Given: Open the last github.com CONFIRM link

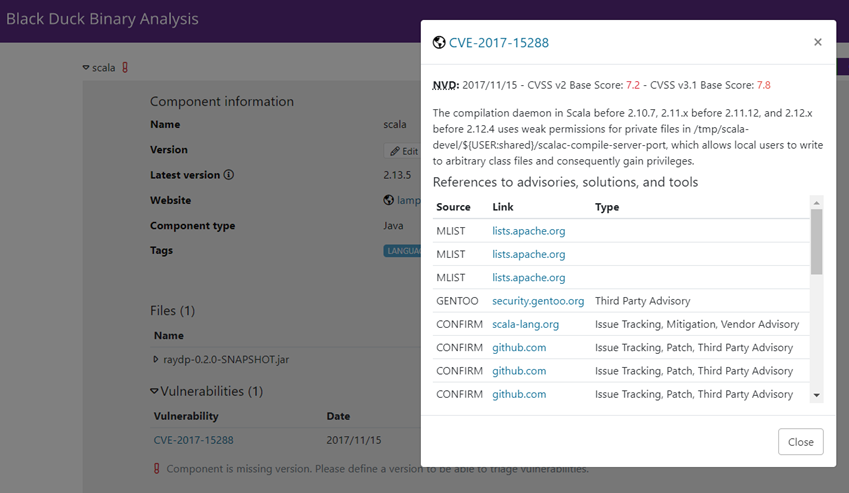Looking at the screenshot, I should pos(519,394).
